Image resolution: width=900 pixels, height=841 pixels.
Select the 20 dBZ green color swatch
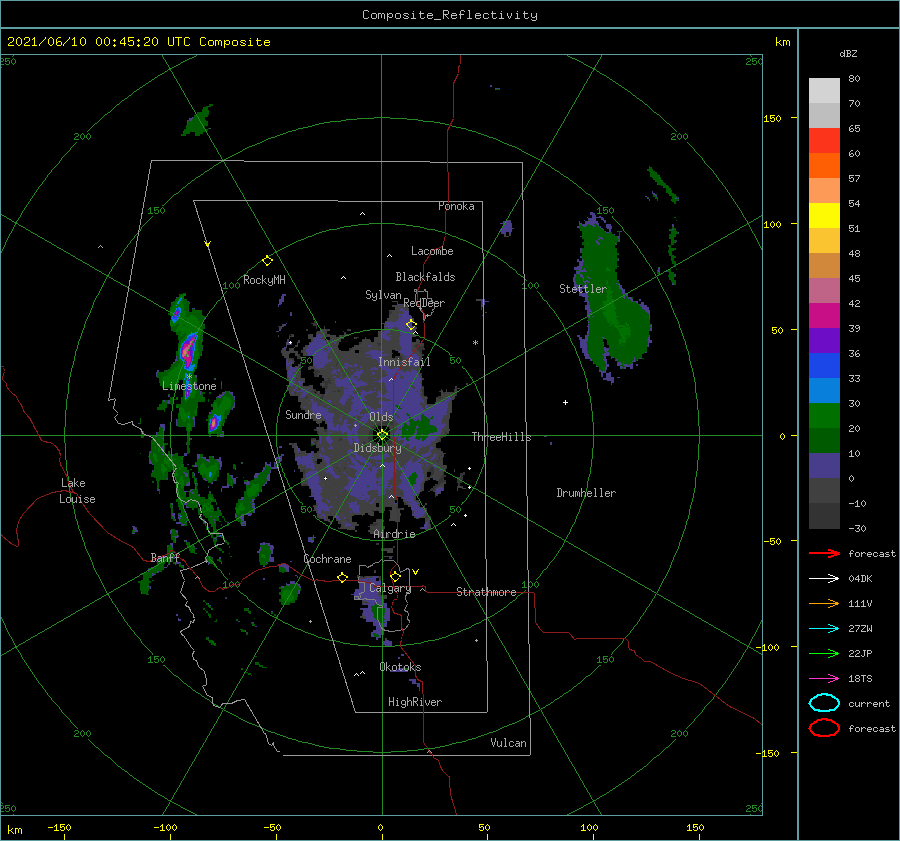[x=824, y=416]
